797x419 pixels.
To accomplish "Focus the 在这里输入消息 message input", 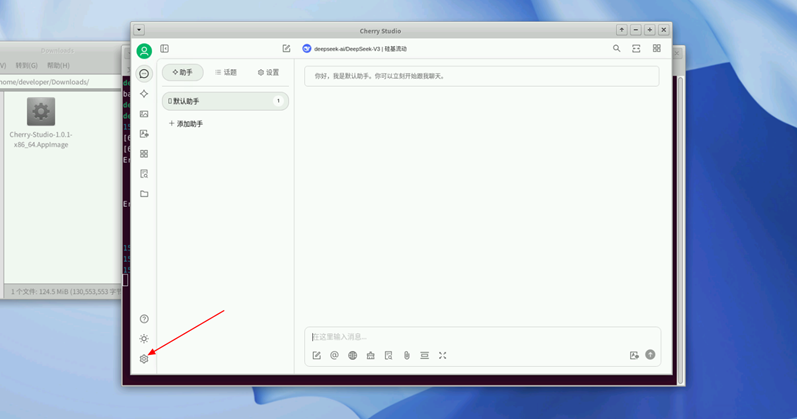I will [482, 337].
